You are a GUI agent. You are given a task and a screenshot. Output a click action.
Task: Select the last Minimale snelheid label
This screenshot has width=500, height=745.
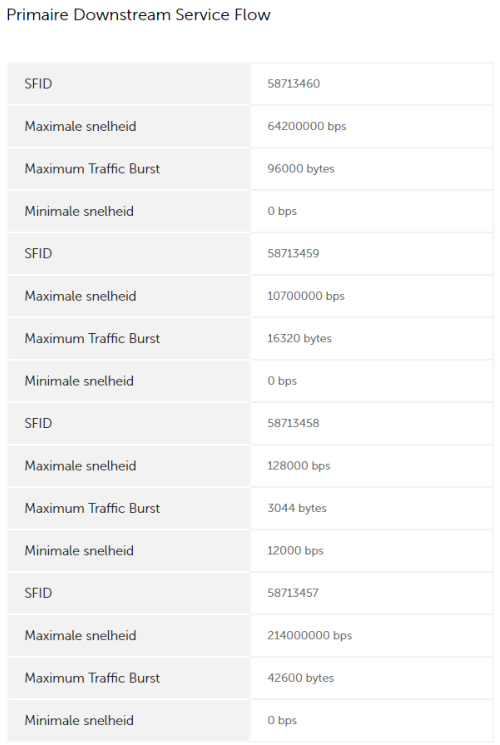click(x=79, y=720)
